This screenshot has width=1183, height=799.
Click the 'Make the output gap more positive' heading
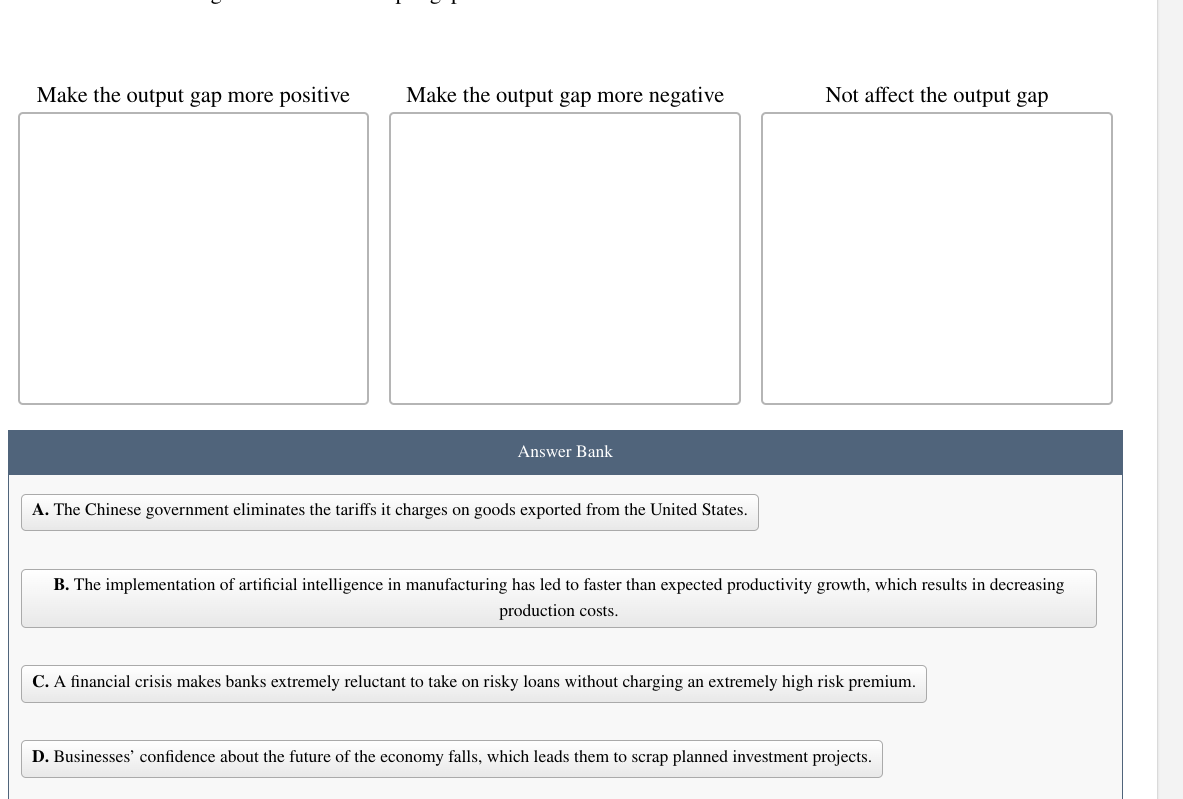pyautogui.click(x=193, y=95)
